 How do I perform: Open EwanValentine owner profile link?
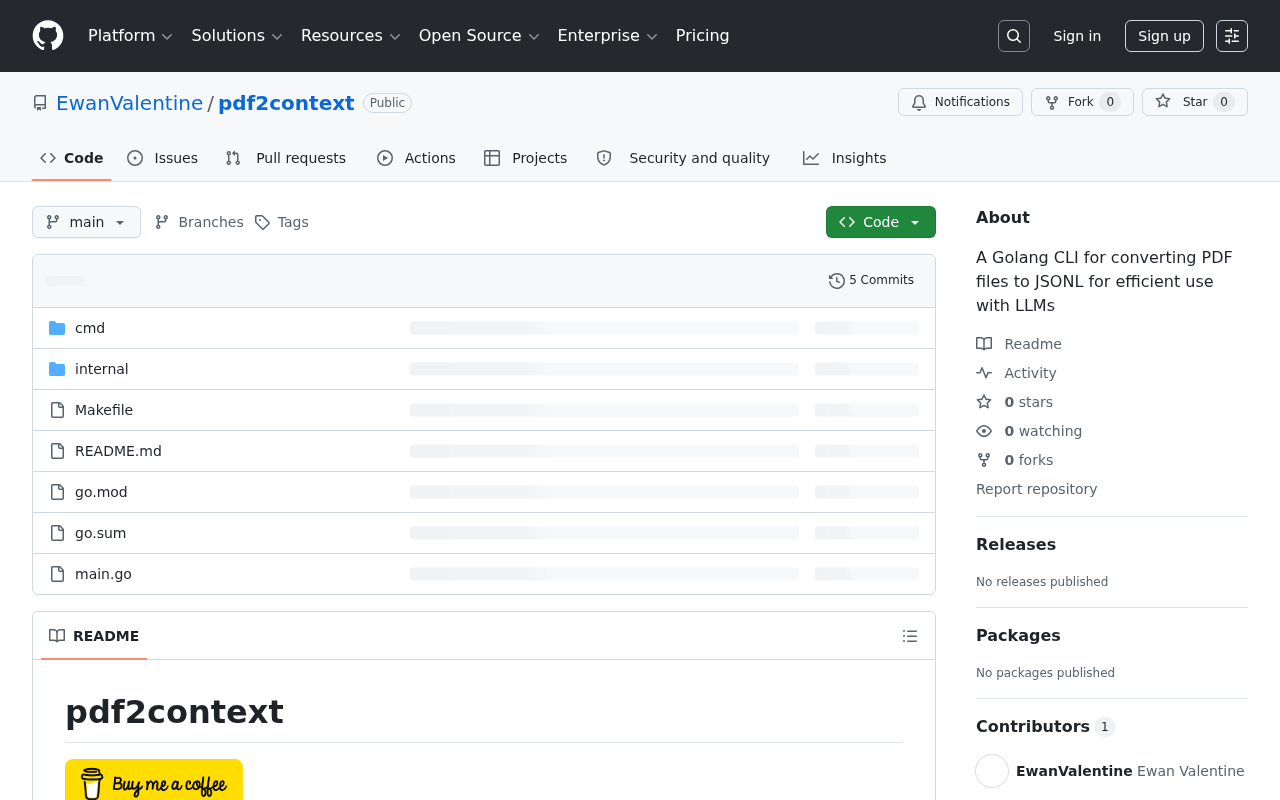[130, 103]
